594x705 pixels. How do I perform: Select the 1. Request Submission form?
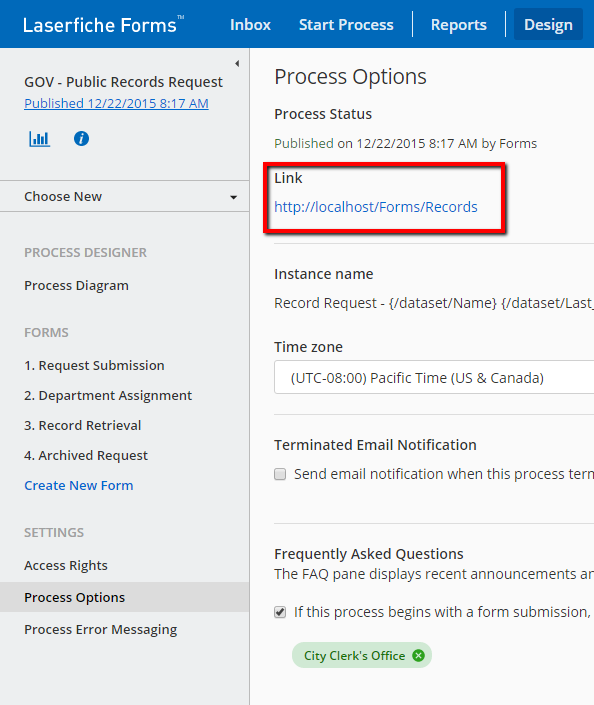[94, 366]
